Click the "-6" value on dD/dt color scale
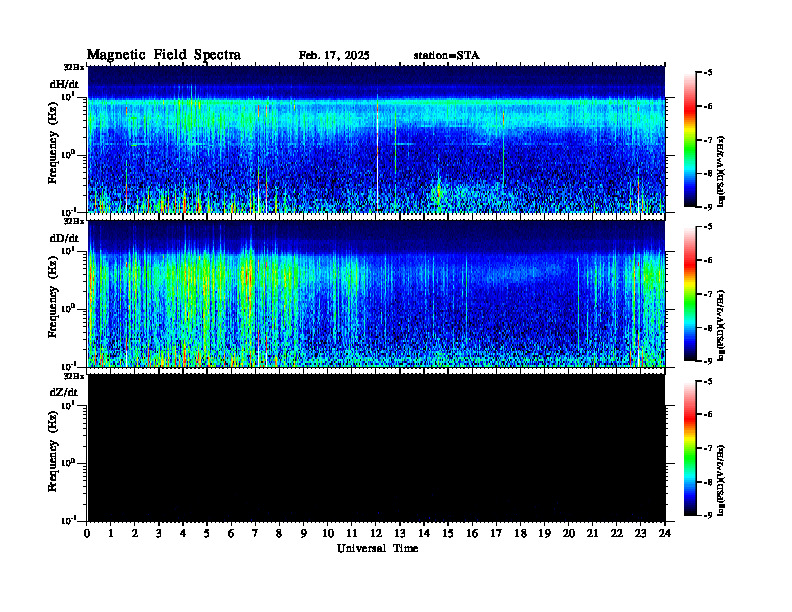Screen dimensions: 792x612 708,260
